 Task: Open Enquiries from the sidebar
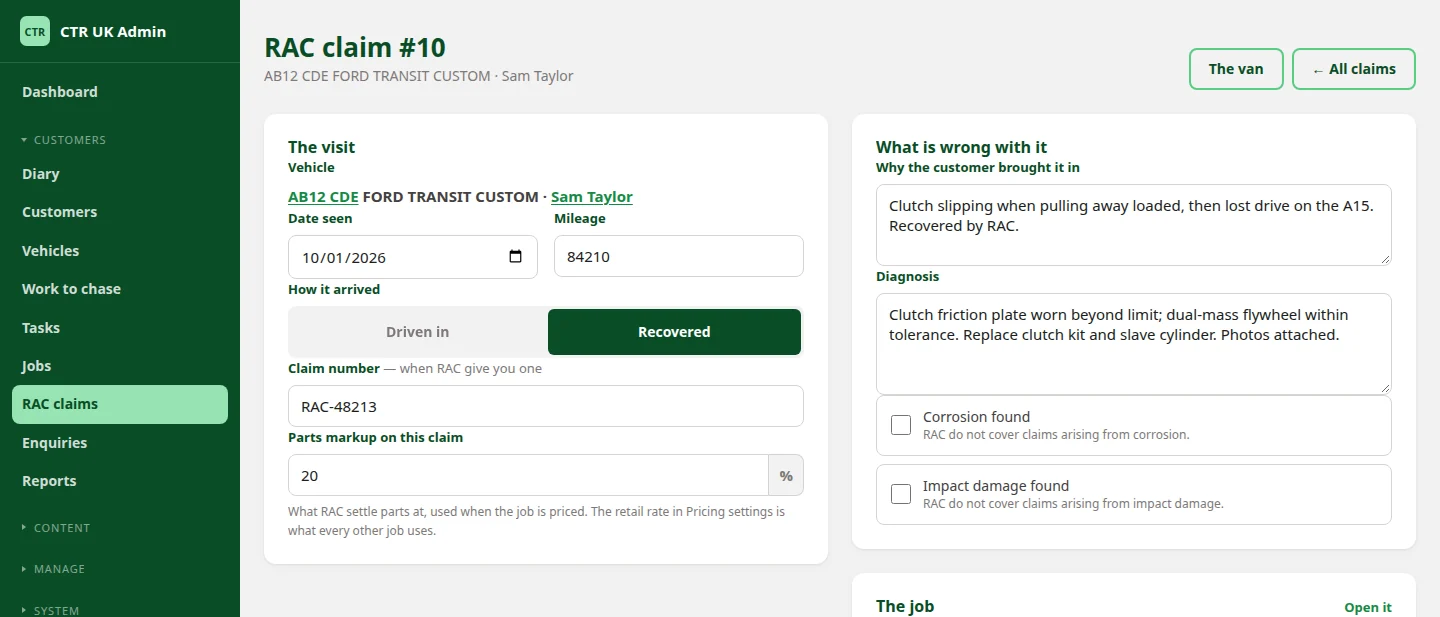click(x=120, y=443)
